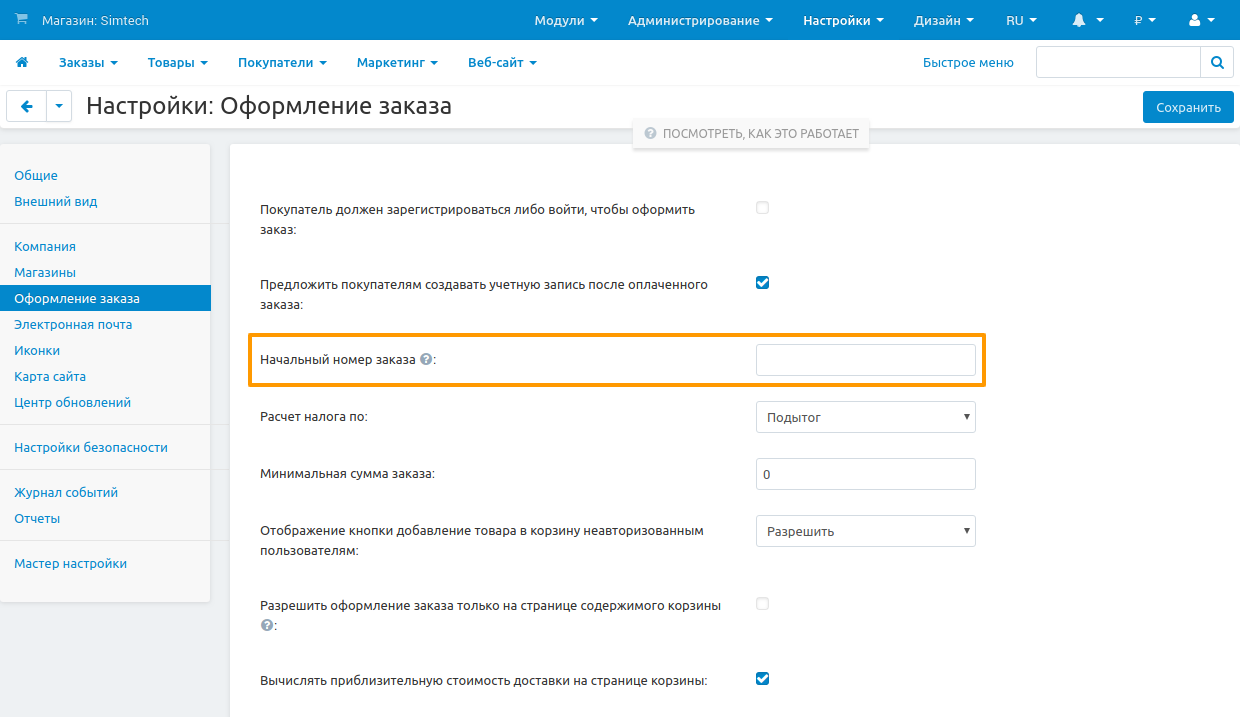Click the search magnifier icon

click(x=1217, y=62)
